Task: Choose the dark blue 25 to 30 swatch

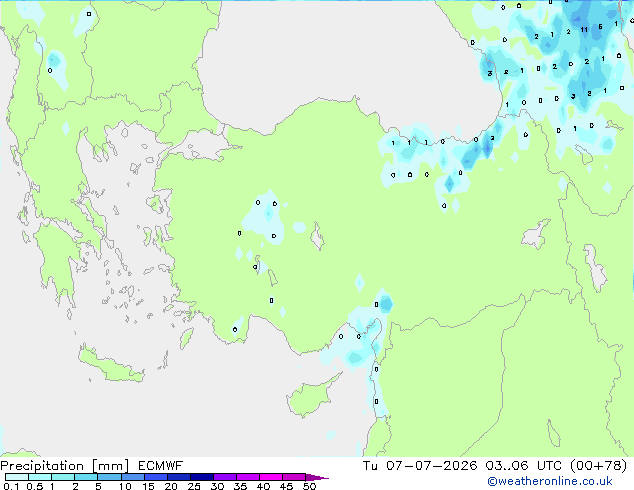Action: point(202,477)
